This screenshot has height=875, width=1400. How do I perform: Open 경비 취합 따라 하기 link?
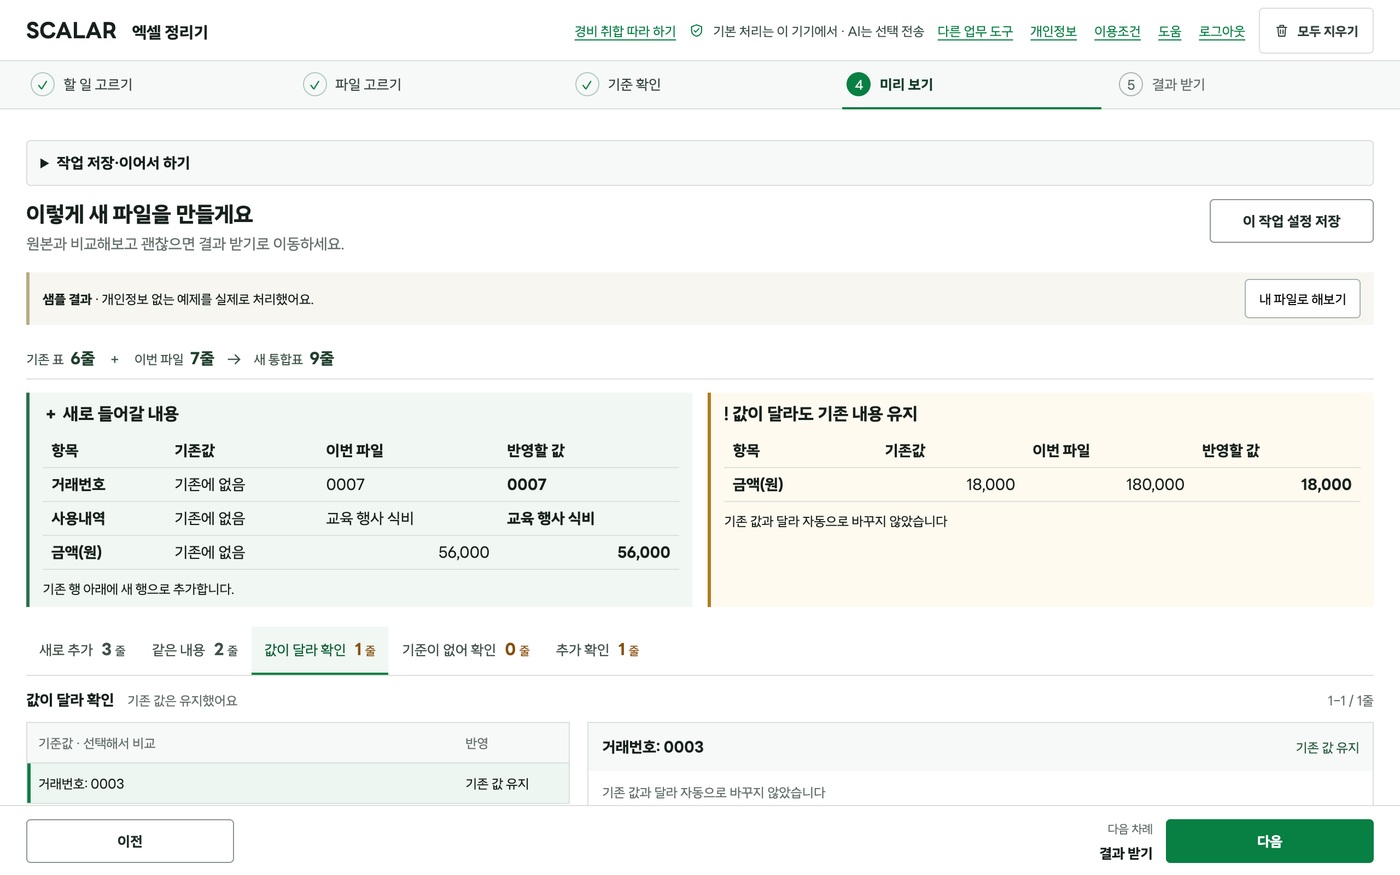point(625,32)
